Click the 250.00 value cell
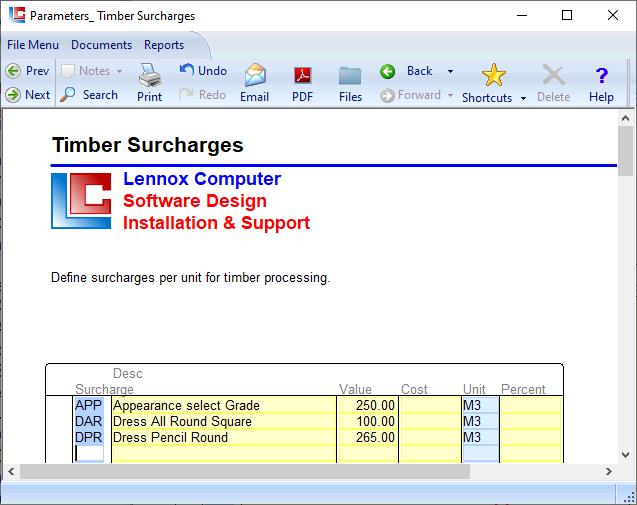This screenshot has width=637, height=505. click(368, 405)
